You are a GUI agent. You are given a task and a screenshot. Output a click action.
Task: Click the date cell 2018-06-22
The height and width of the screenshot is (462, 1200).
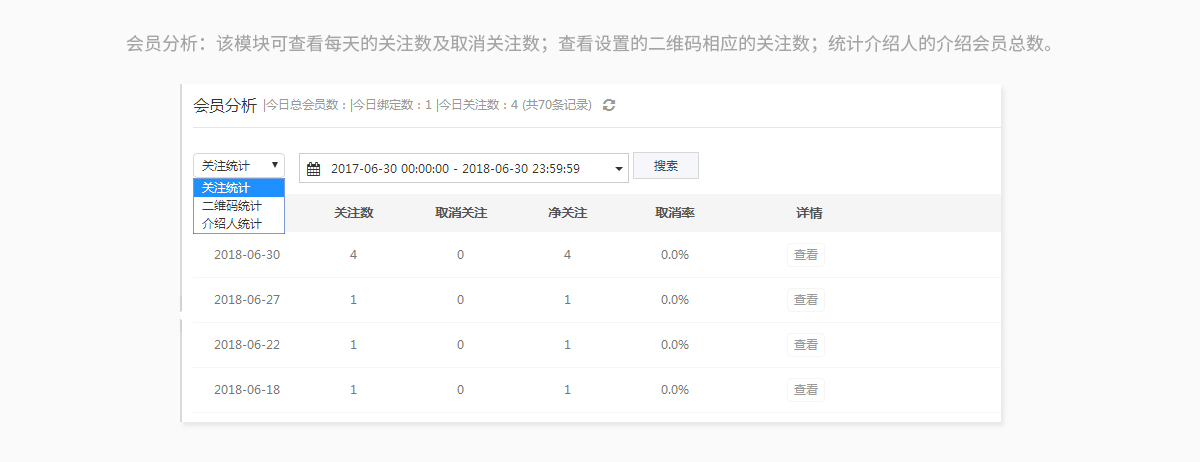point(247,345)
